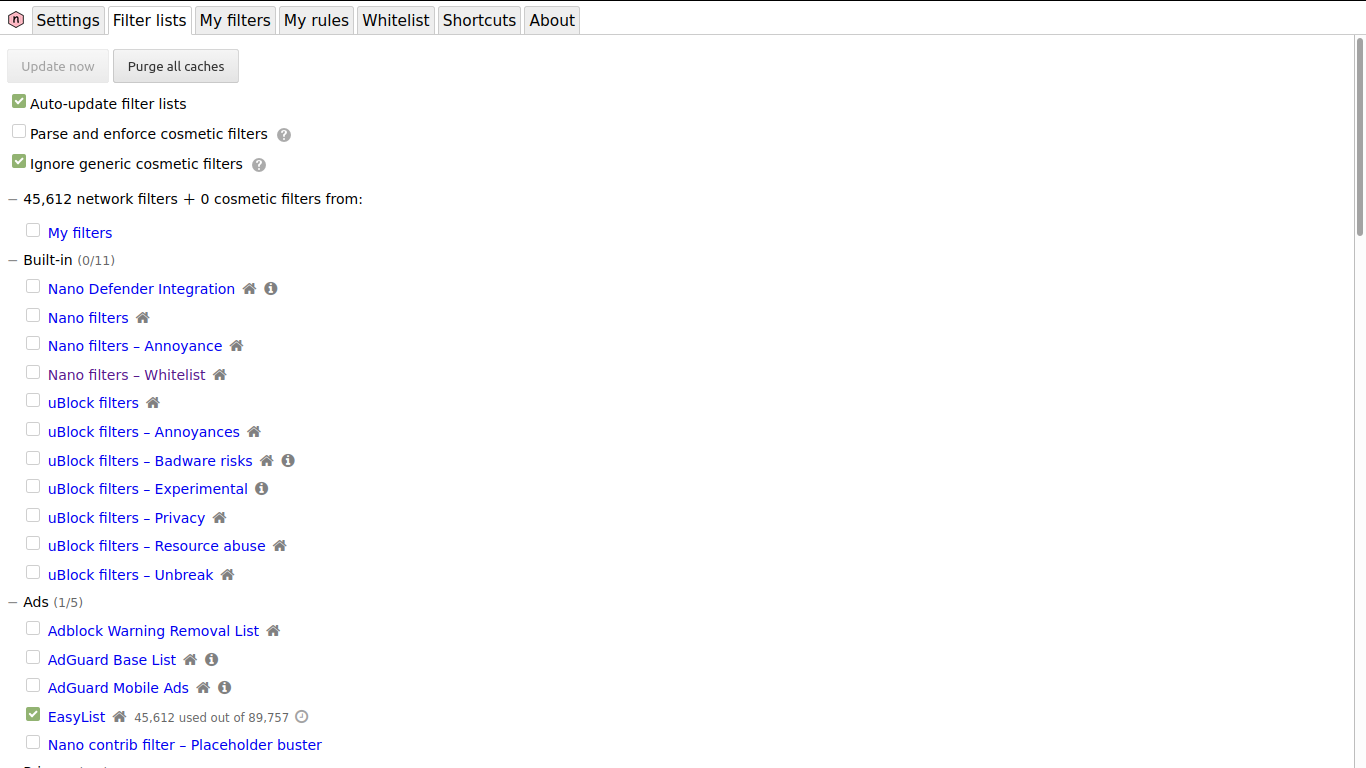Collapse the Built-in filter group
1366x768 pixels.
pos(12,259)
